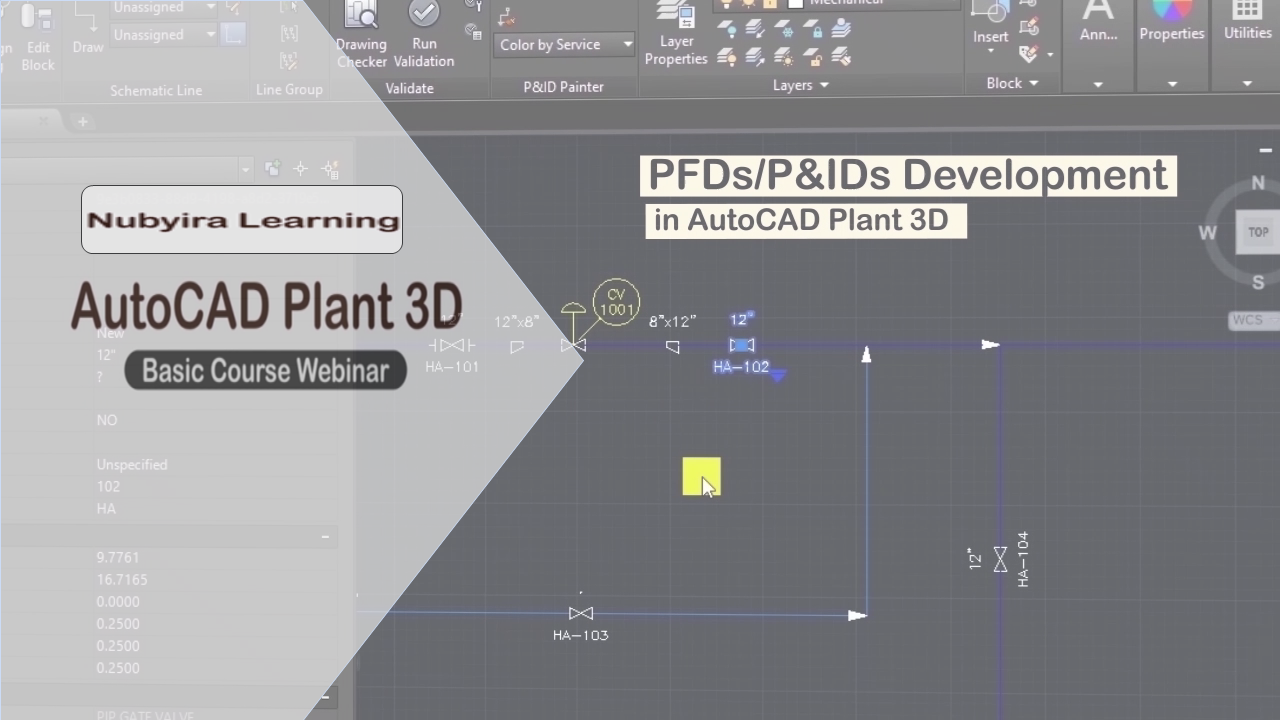
Task: Select the CV 1001 control valve bubble
Action: point(616,301)
